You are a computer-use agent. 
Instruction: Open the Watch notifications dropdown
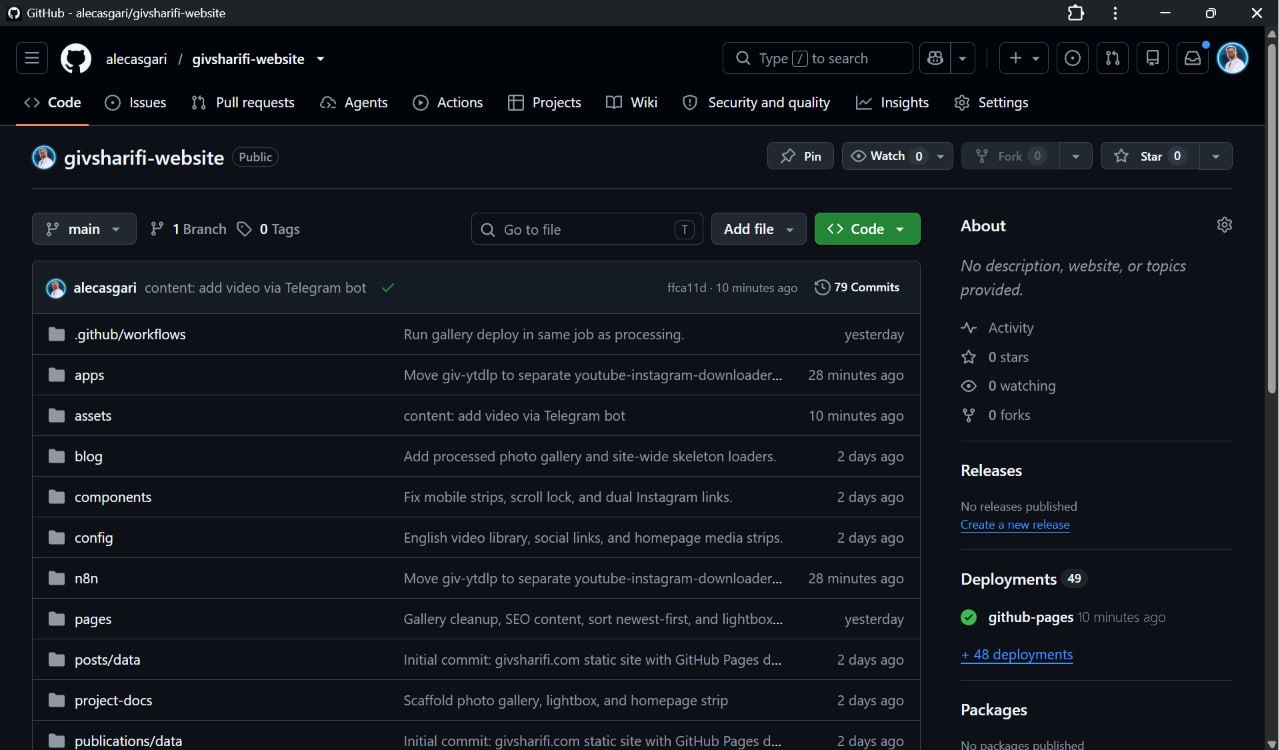point(898,156)
